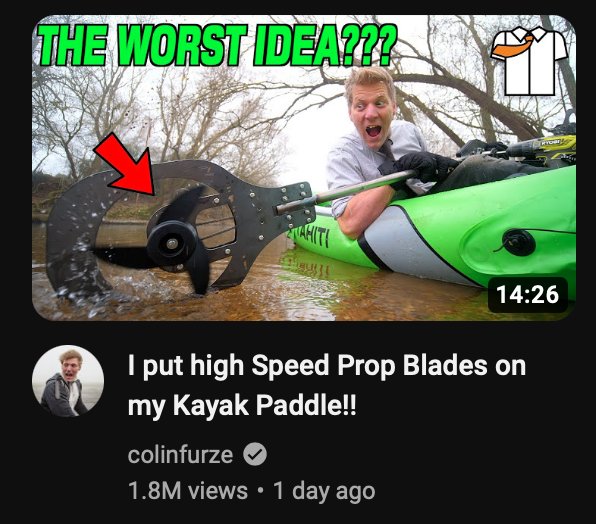Viewport: 596px width, 524px height.
Task: Open the colinfurze channel avatar
Action: coord(68,381)
